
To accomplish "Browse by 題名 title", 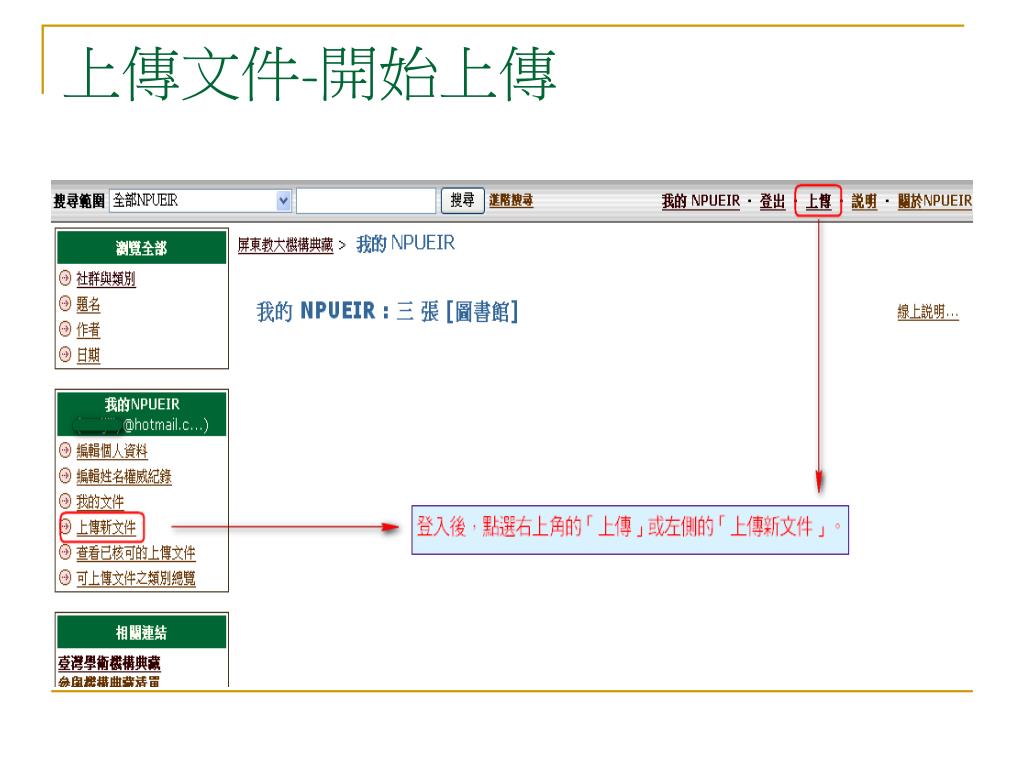I will (x=88, y=304).
